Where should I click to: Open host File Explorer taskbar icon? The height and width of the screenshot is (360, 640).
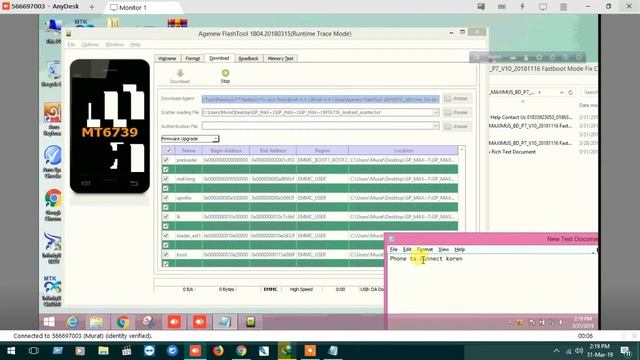pyautogui.click(x=103, y=351)
